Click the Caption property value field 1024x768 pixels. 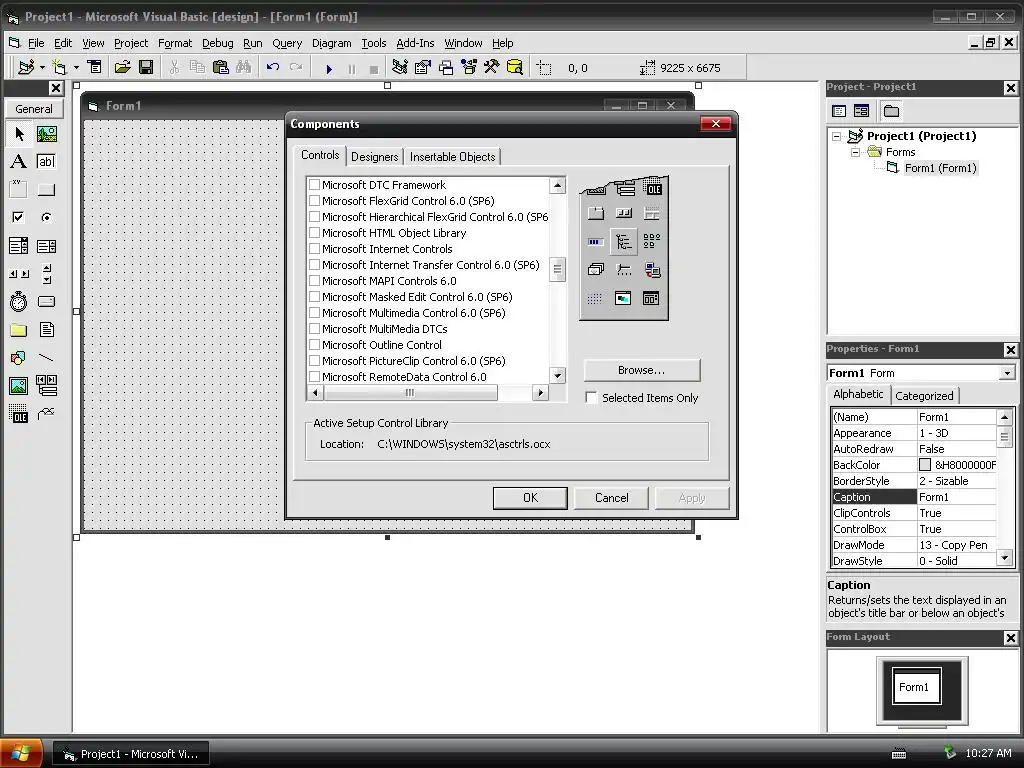point(957,497)
